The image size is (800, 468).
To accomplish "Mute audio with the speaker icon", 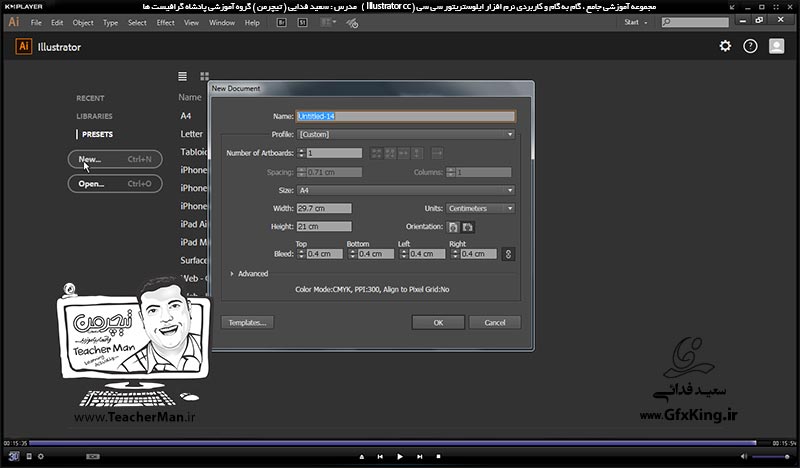I will (x=743, y=456).
